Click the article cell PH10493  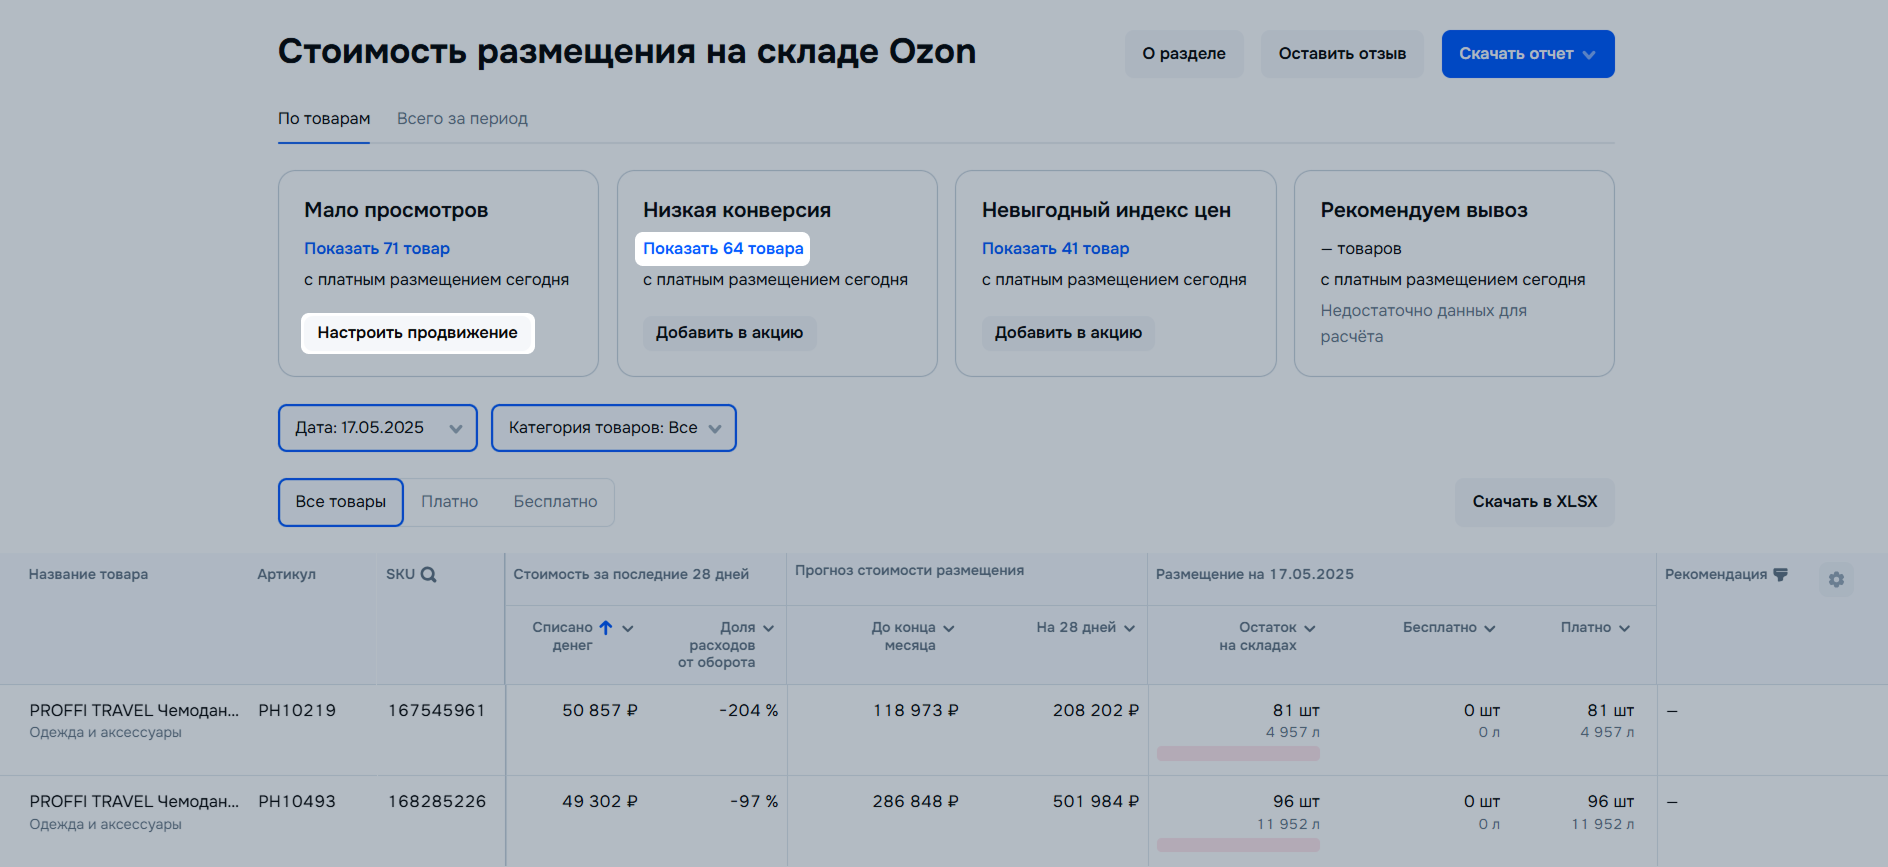297,802
